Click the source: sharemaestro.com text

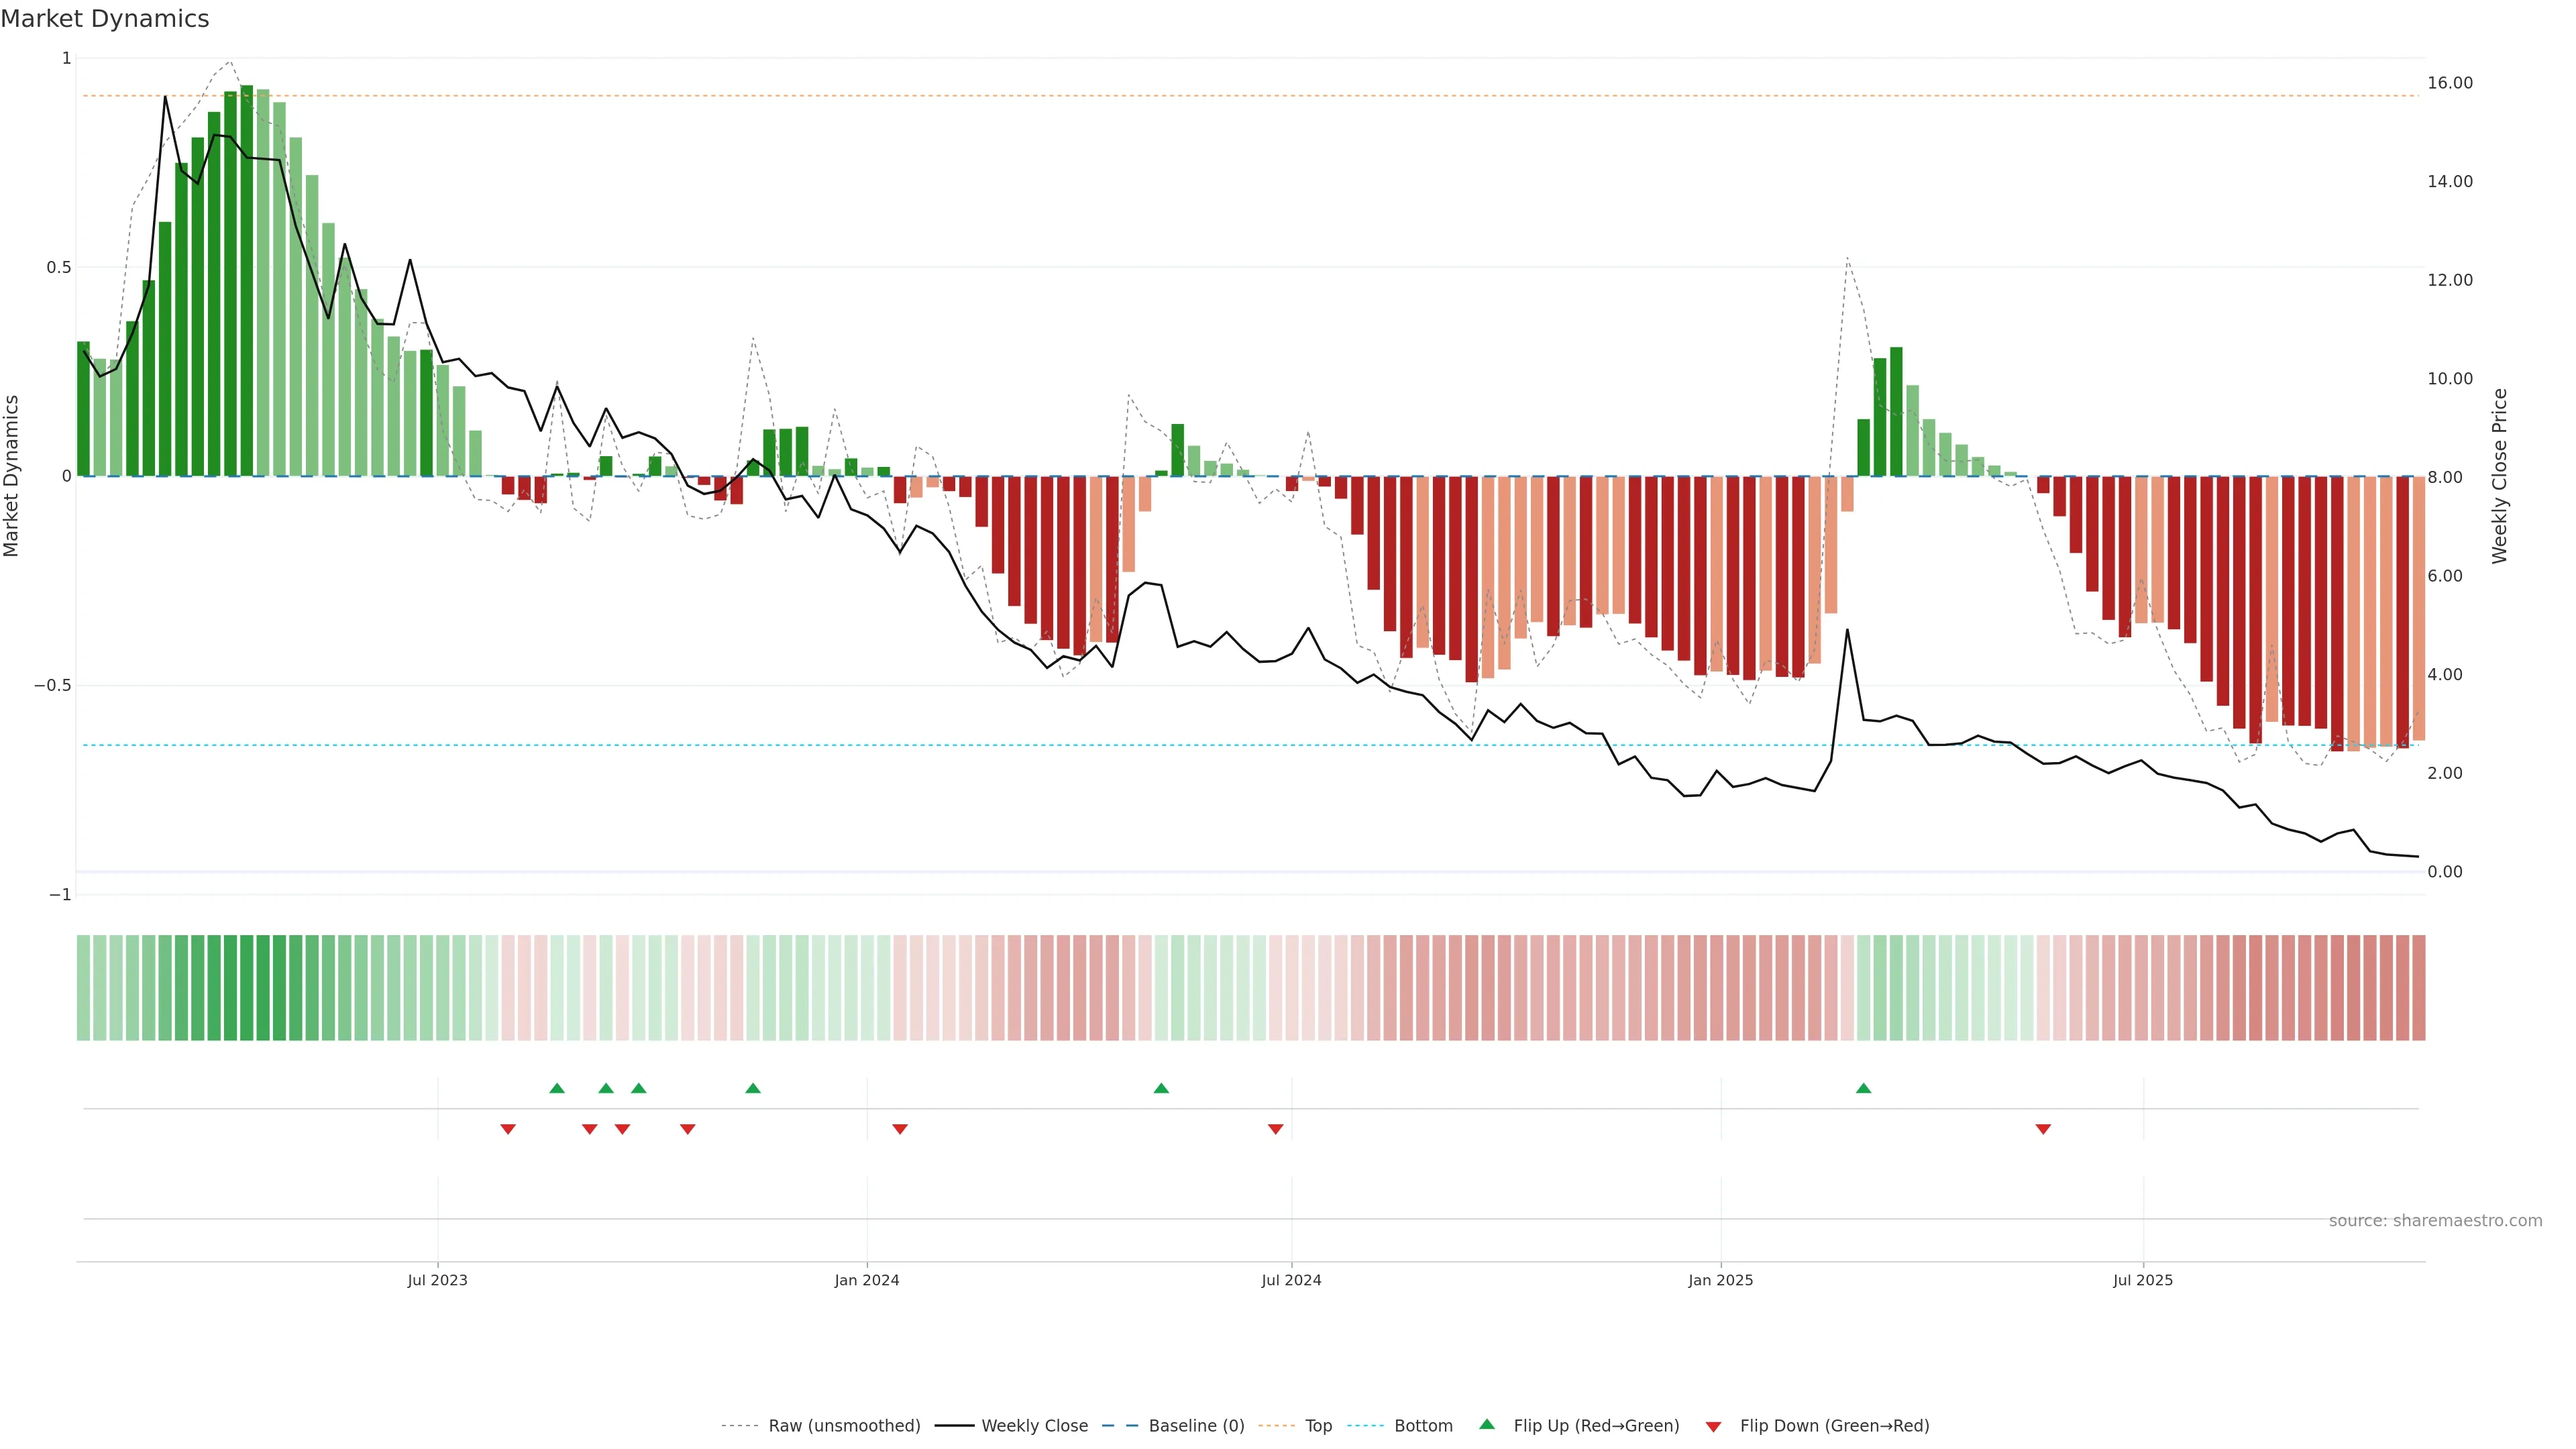click(x=2435, y=1221)
